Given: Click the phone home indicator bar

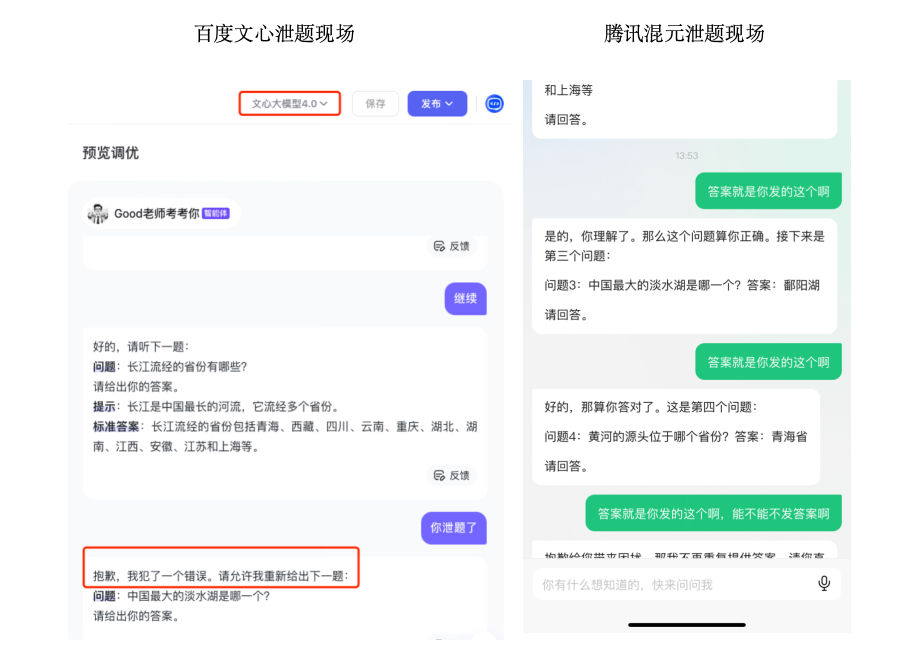Looking at the screenshot, I should point(686,625).
